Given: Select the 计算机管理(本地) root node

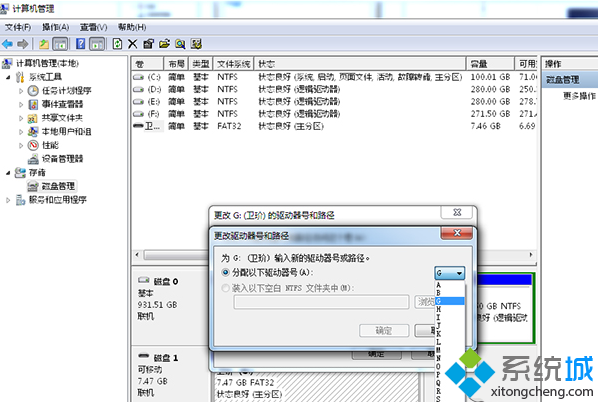Looking at the screenshot, I should point(47,63).
